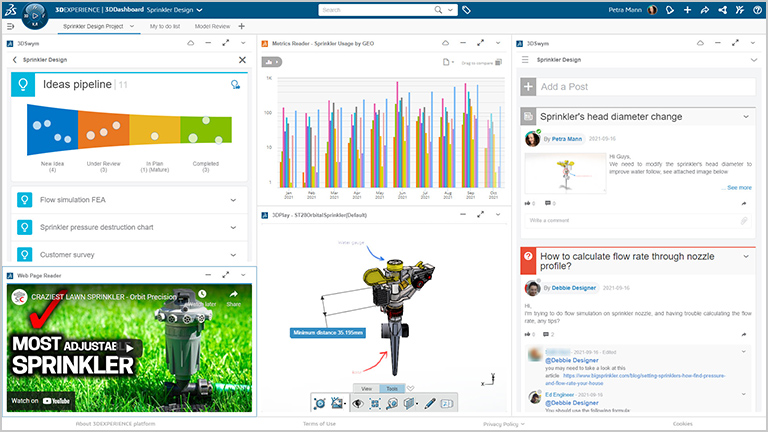Screen dimensions: 768x432
Task: Open the Sprinkler Design dashboard dropdown
Action: point(200,10)
